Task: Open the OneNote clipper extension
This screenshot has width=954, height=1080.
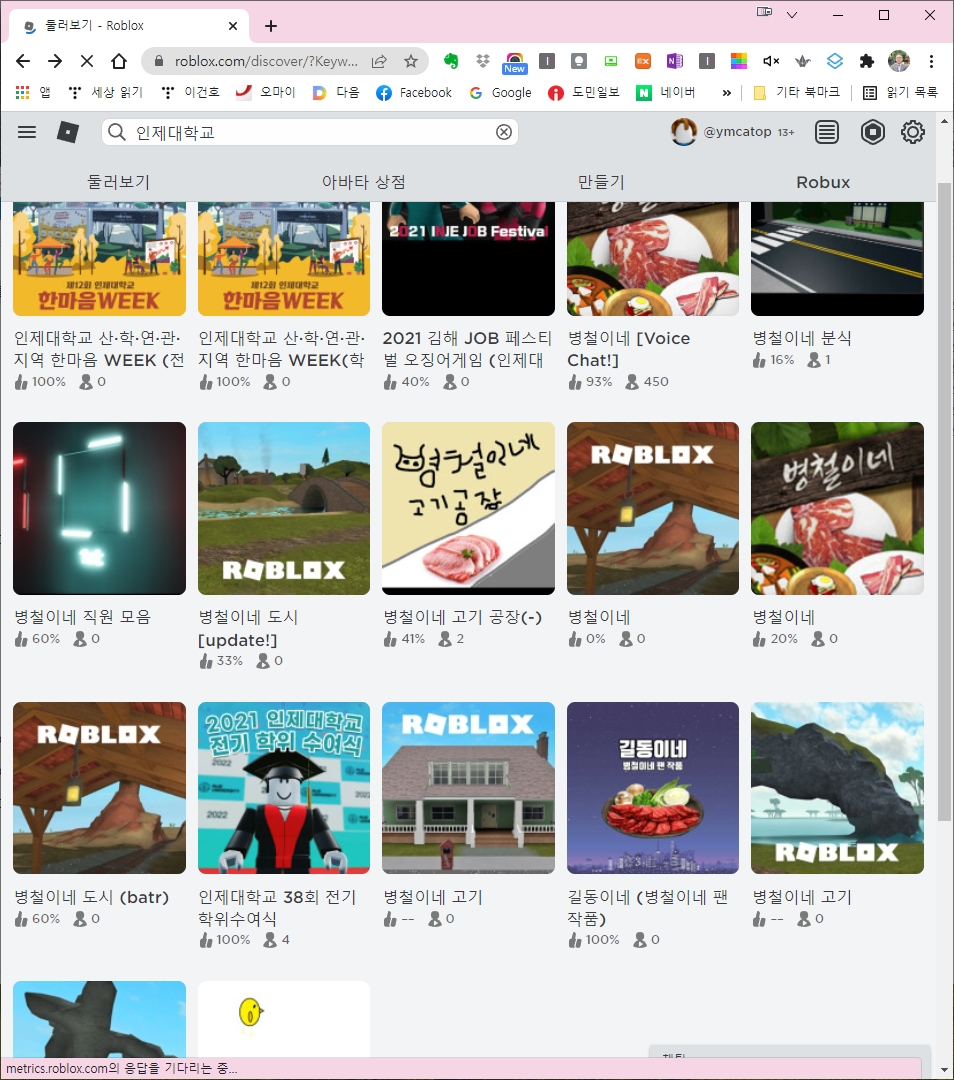Action: tap(675, 61)
